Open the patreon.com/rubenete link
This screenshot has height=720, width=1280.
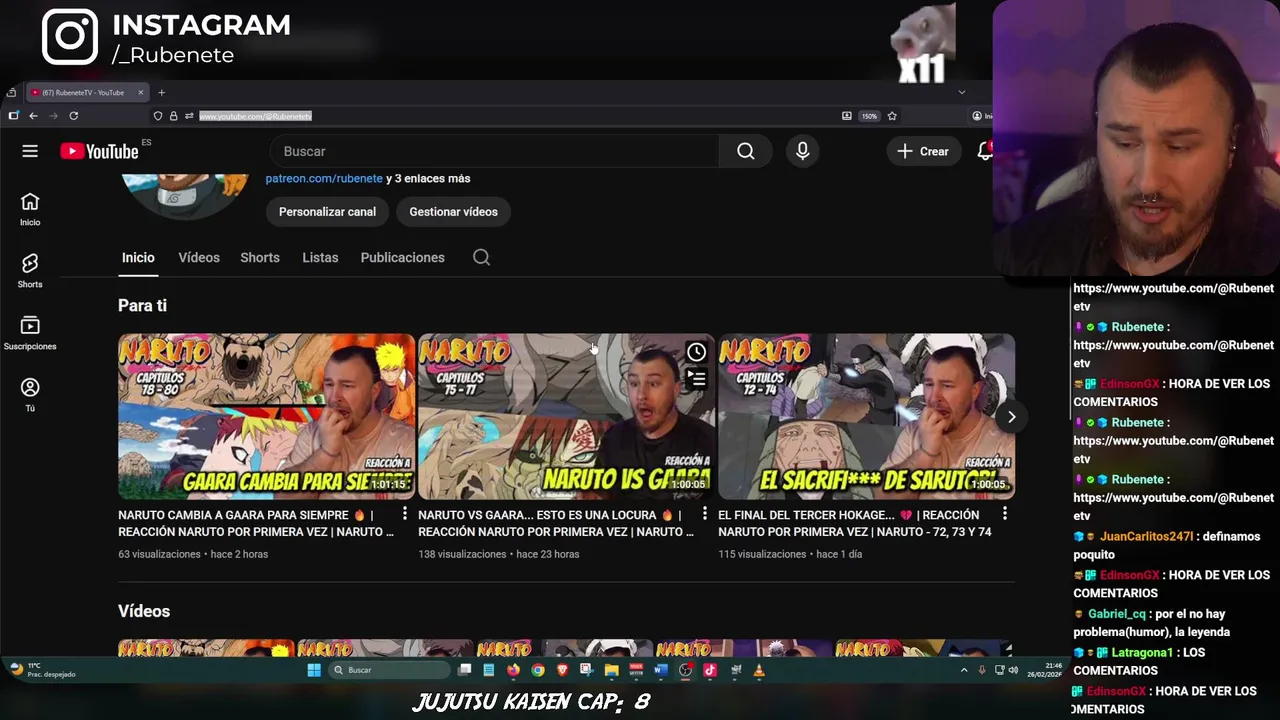(x=324, y=178)
